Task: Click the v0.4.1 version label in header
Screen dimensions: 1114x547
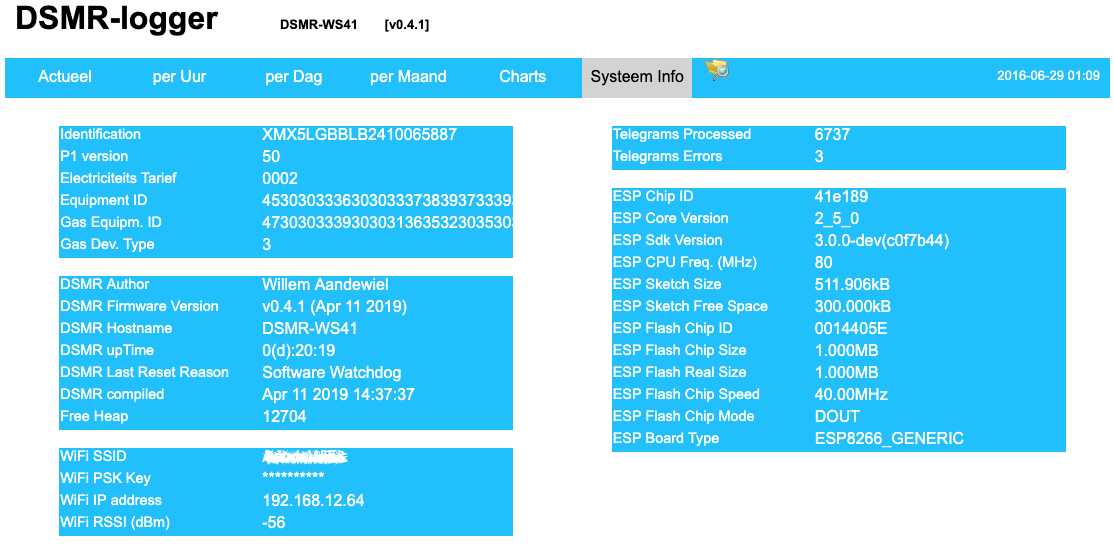Action: pyautogui.click(x=406, y=25)
